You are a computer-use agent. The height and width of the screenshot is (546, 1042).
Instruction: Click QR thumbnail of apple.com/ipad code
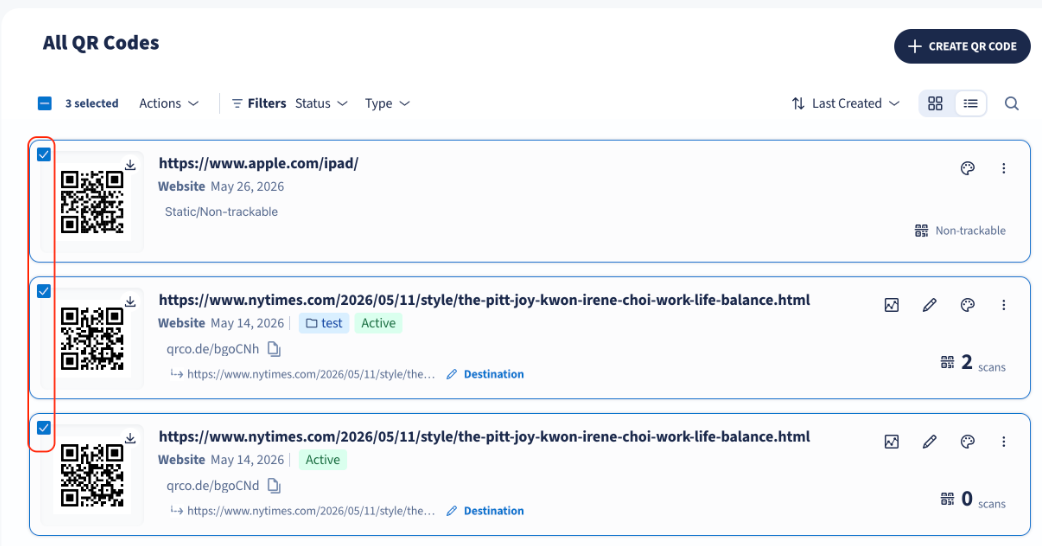92,202
